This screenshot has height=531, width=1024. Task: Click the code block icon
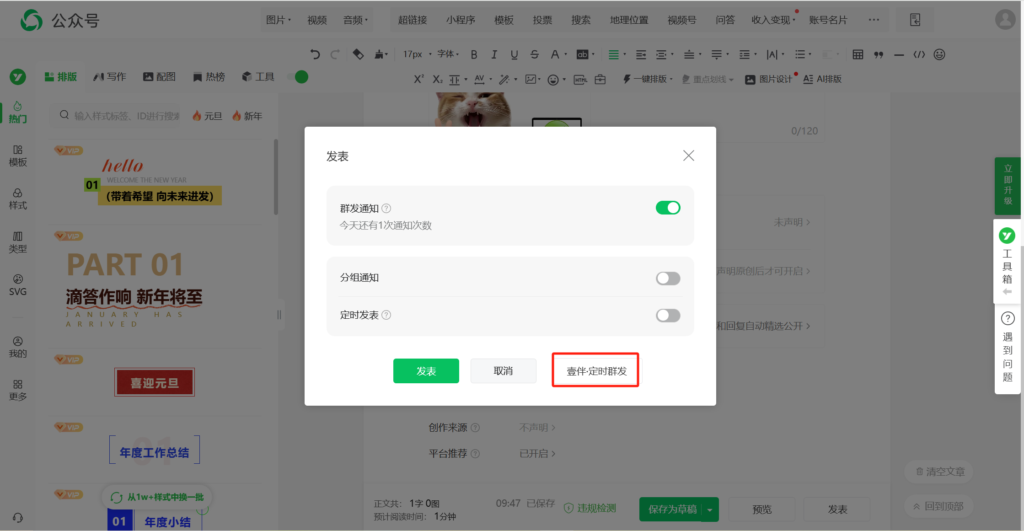pos(919,55)
